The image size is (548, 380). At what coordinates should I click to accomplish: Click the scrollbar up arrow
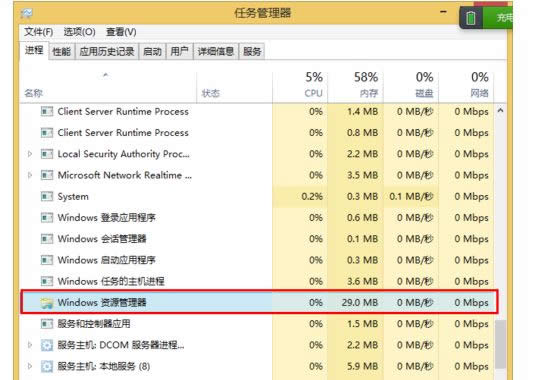(500, 111)
